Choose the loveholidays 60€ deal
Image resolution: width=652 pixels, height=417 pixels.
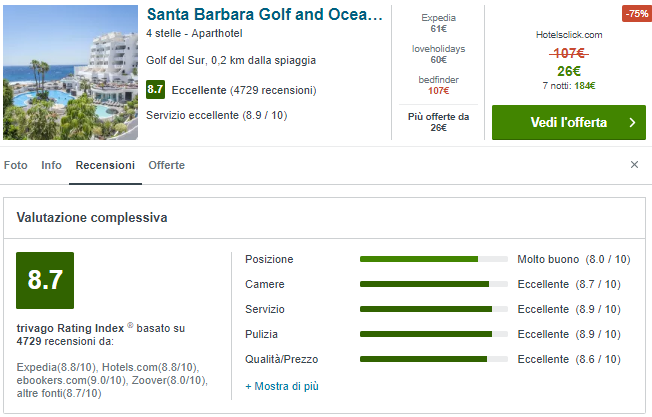[438, 53]
